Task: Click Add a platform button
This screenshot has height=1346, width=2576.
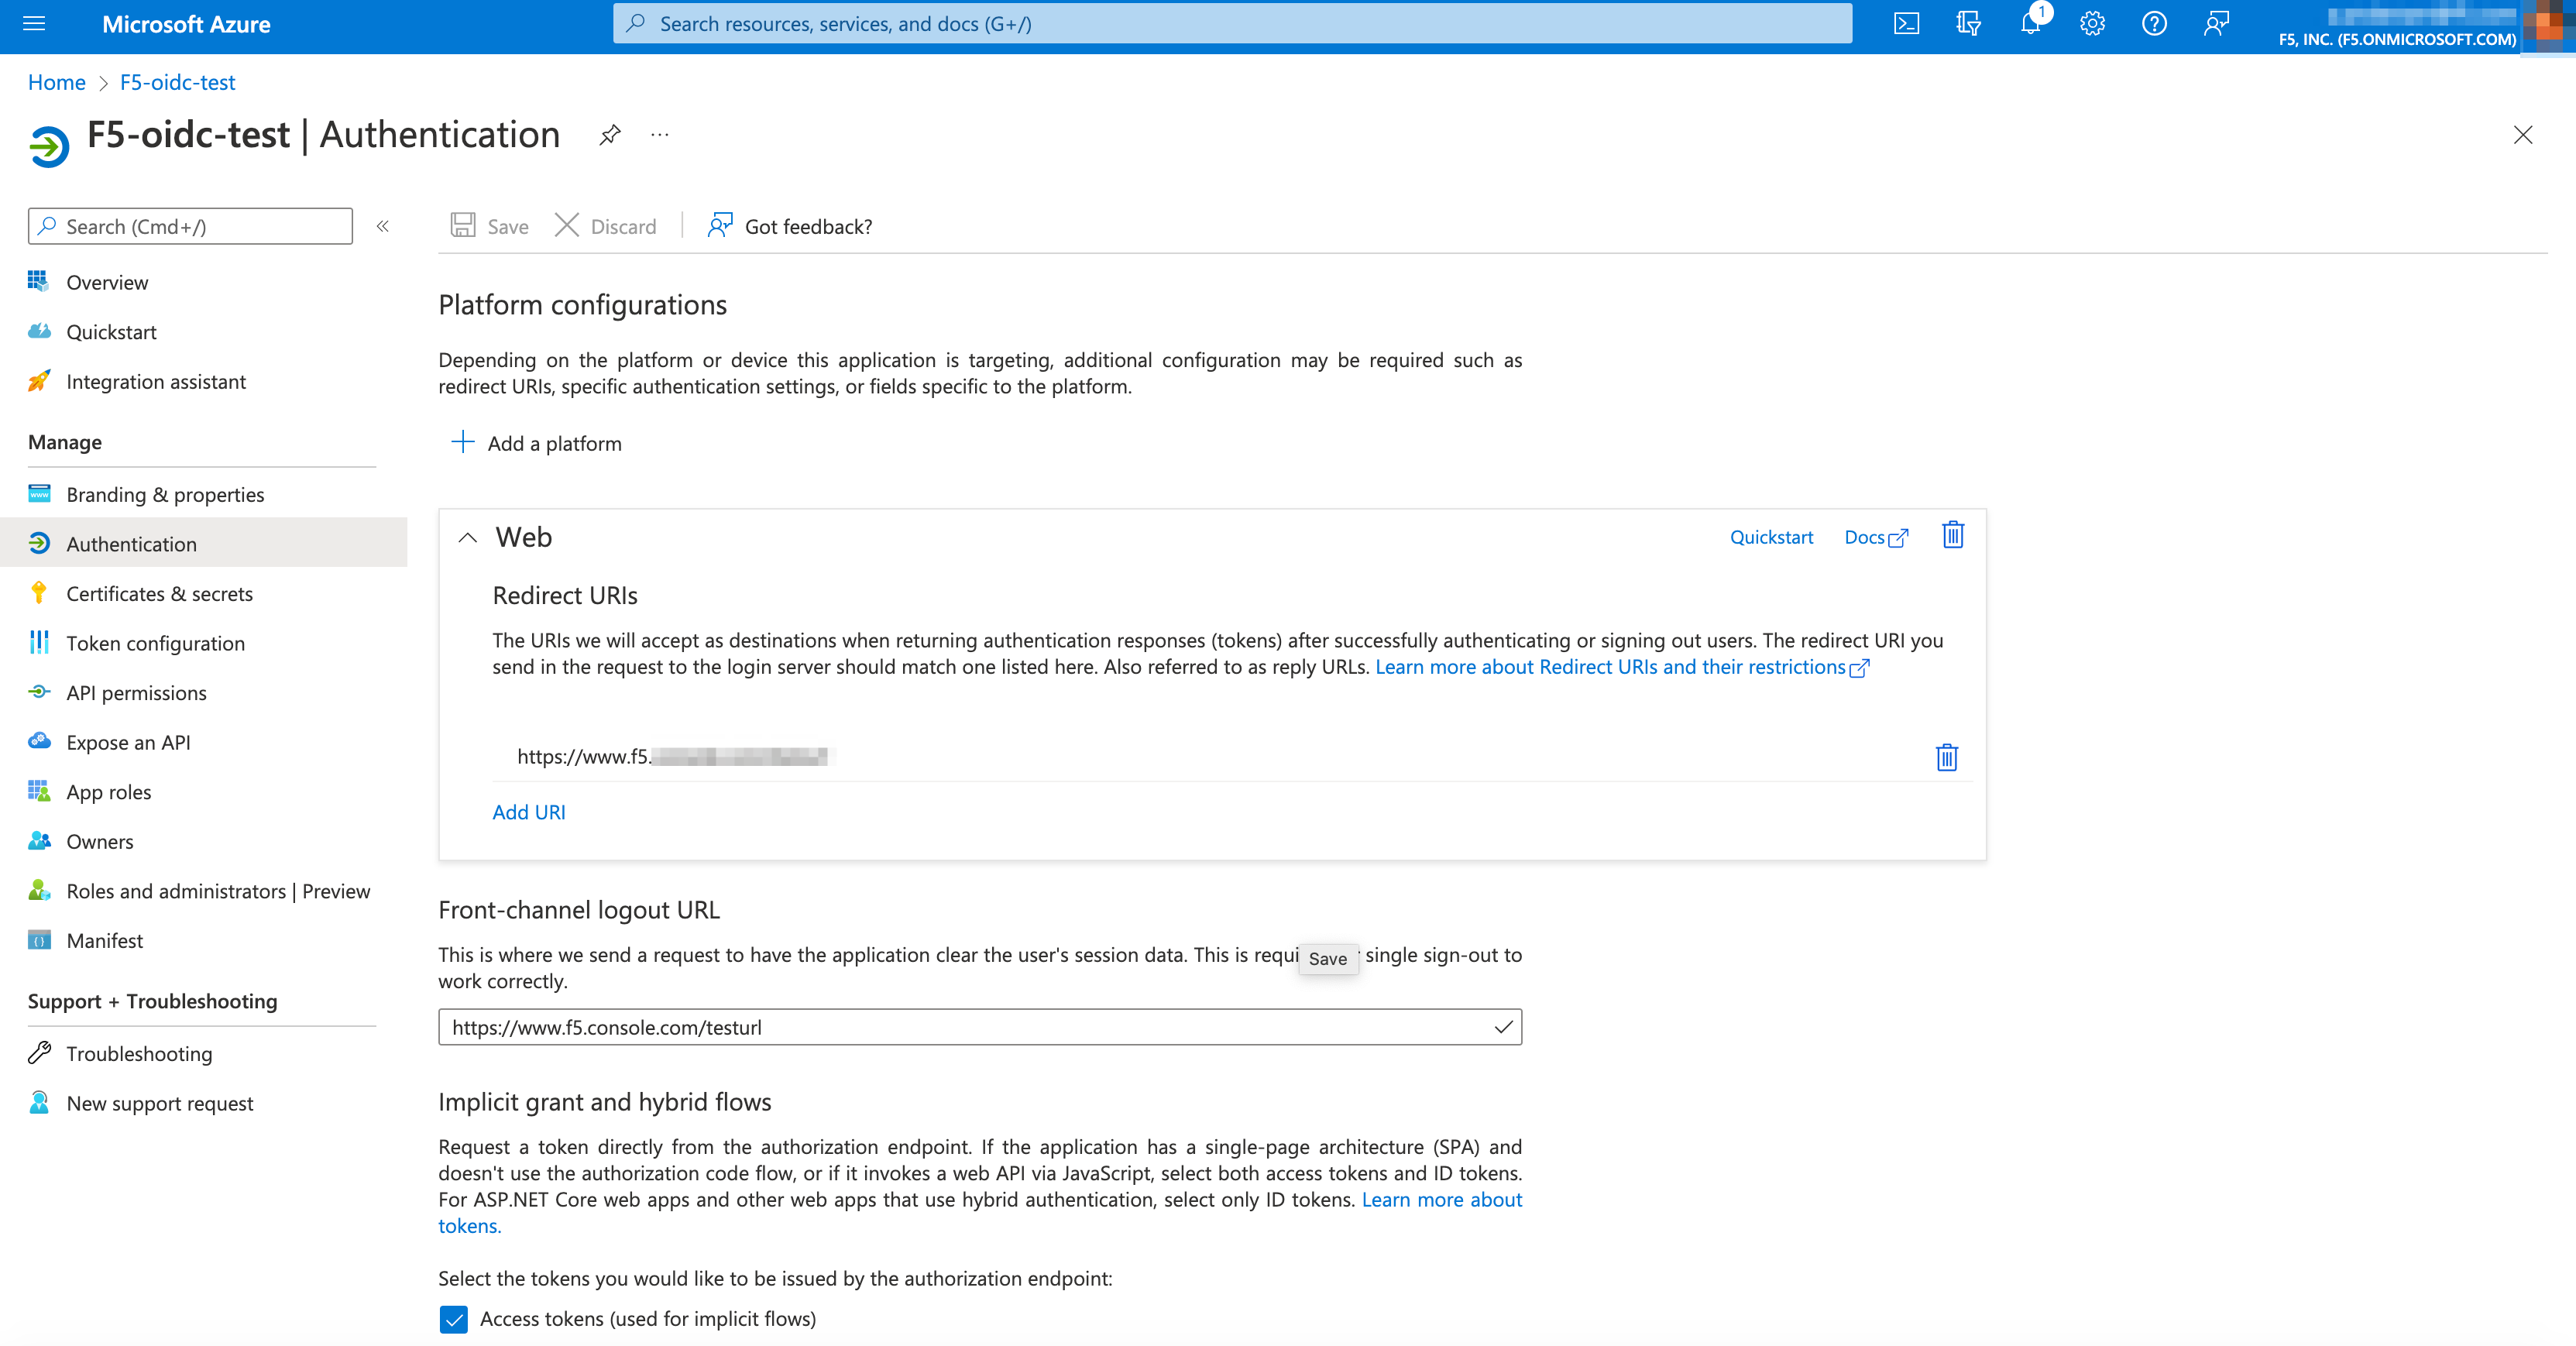Action: tap(537, 443)
